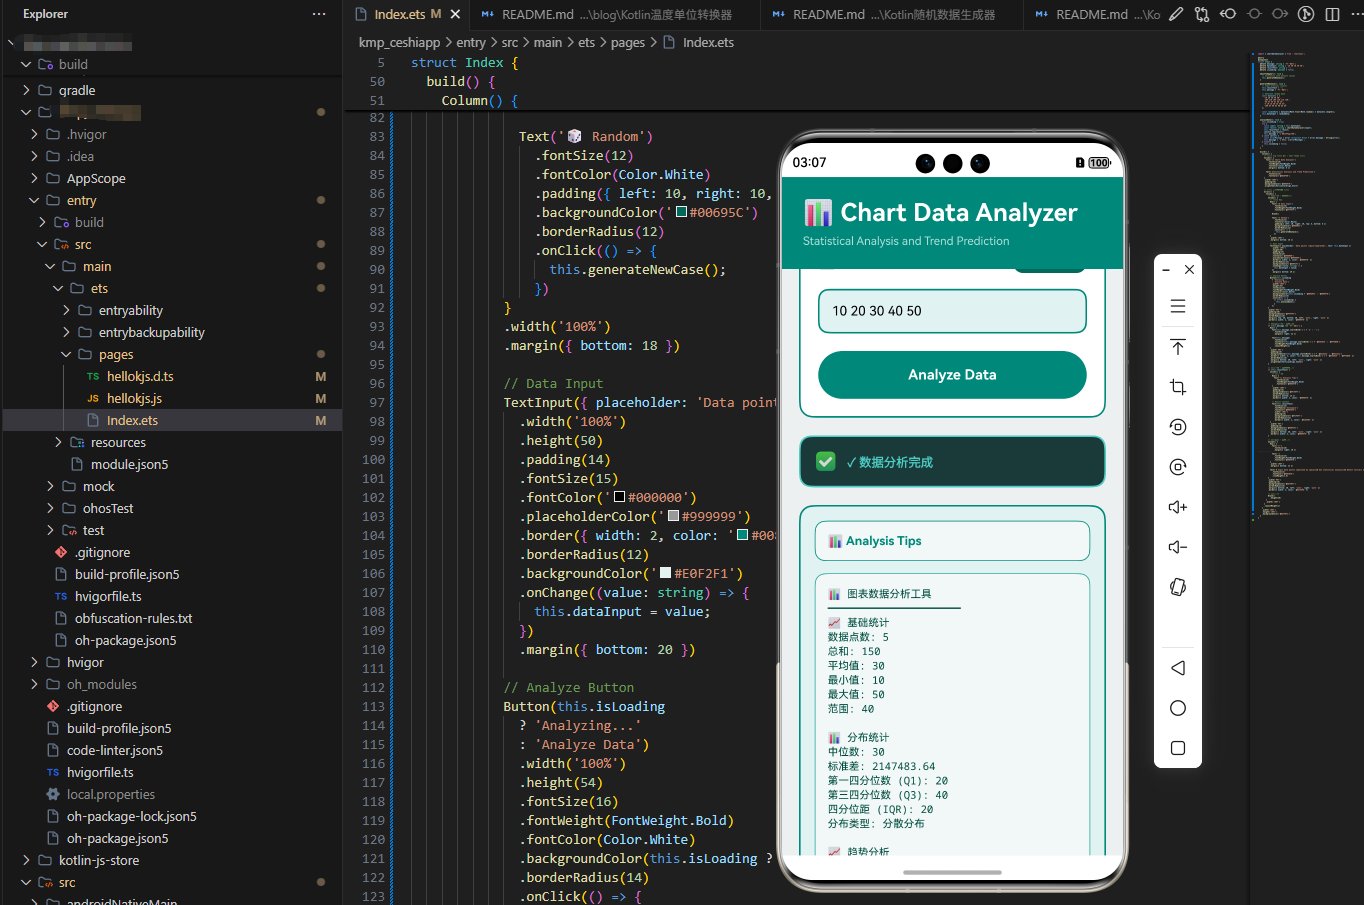Select local.properties in the explorer
Screen dimensions: 1364x905
click(x=110, y=794)
